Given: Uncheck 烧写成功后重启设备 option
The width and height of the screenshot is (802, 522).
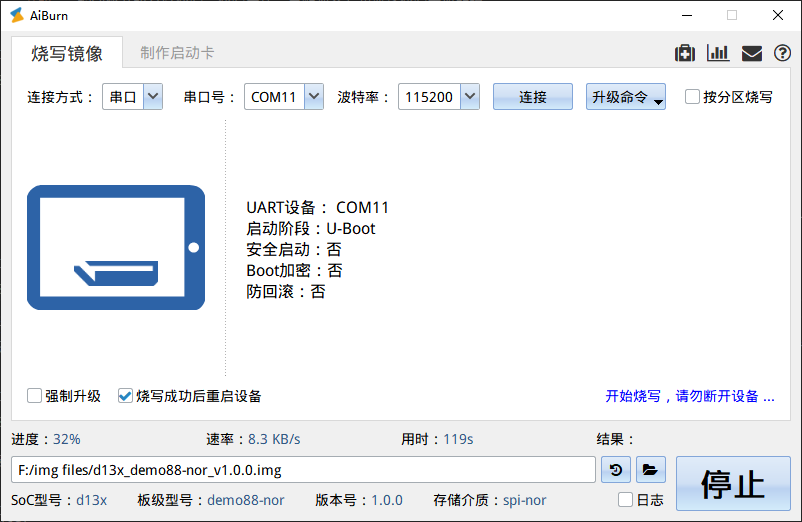Looking at the screenshot, I should (x=125, y=396).
